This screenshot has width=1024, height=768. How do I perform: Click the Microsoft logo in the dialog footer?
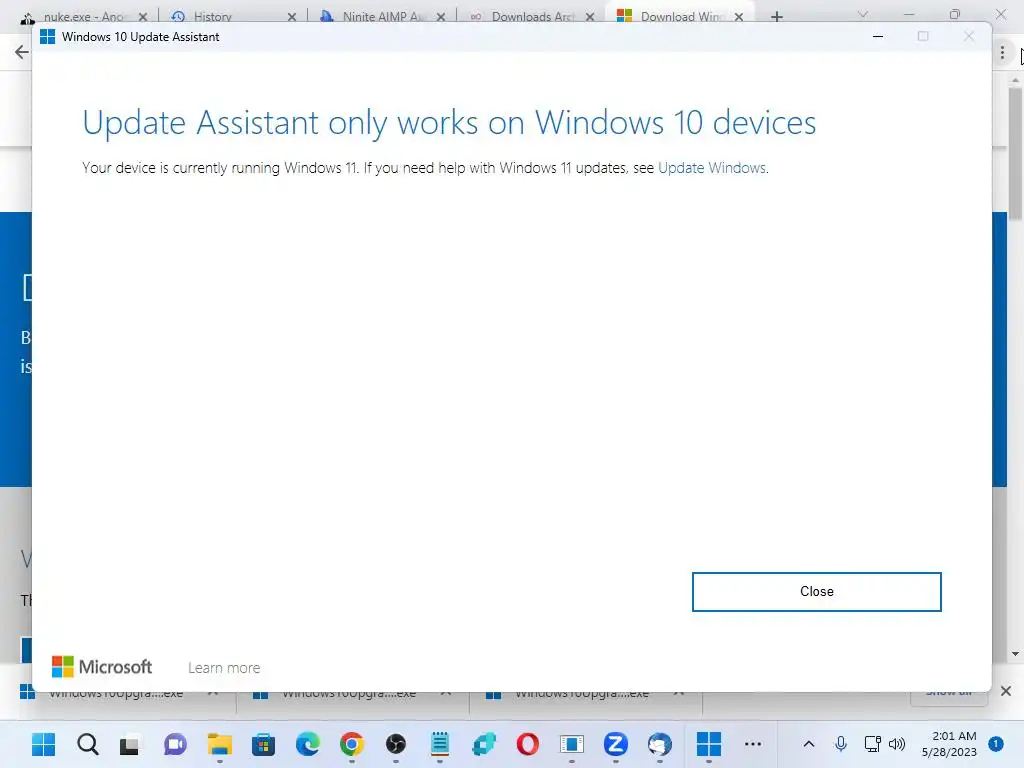[102, 667]
